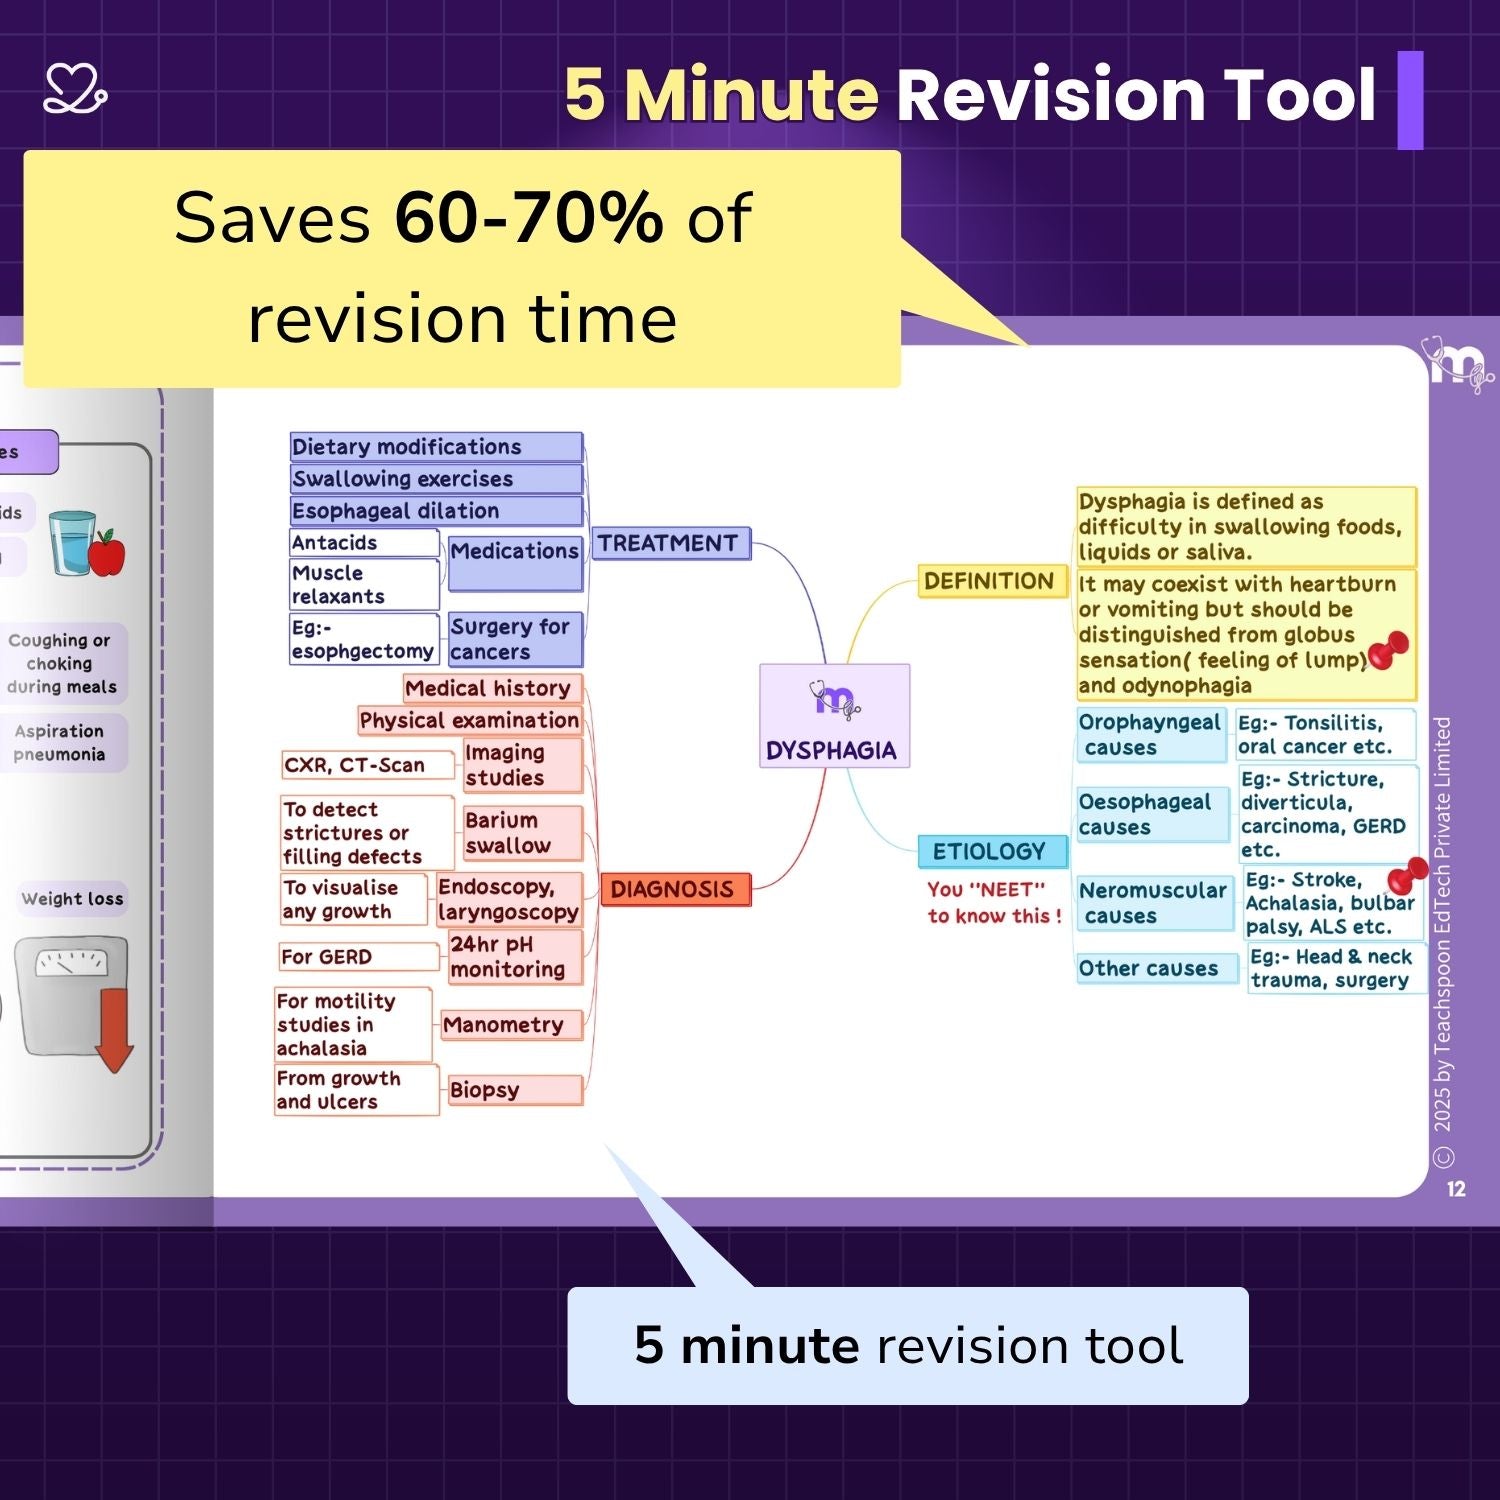Click the heart stethoscope logo at top-left
The image size is (1500, 1500).
[75, 89]
